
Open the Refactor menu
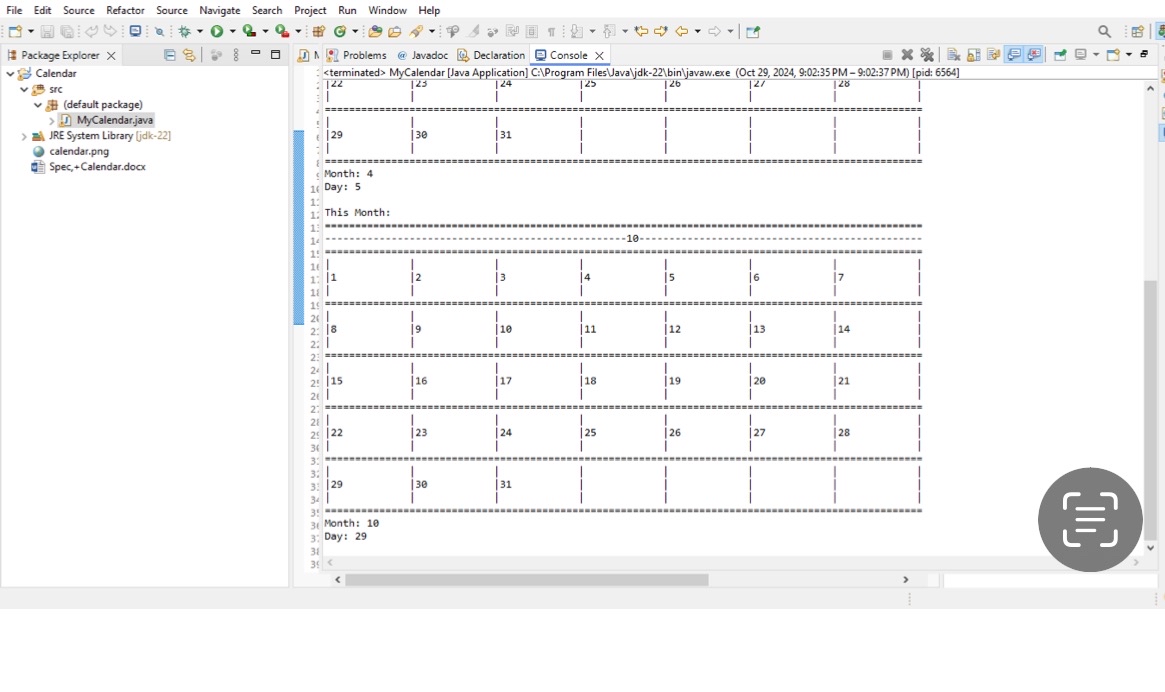125,10
